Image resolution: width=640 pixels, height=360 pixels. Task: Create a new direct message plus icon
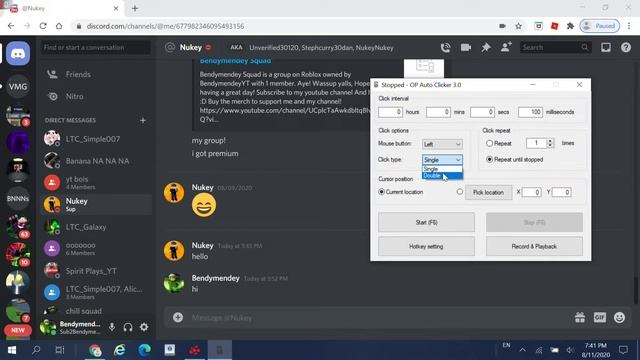click(x=143, y=120)
